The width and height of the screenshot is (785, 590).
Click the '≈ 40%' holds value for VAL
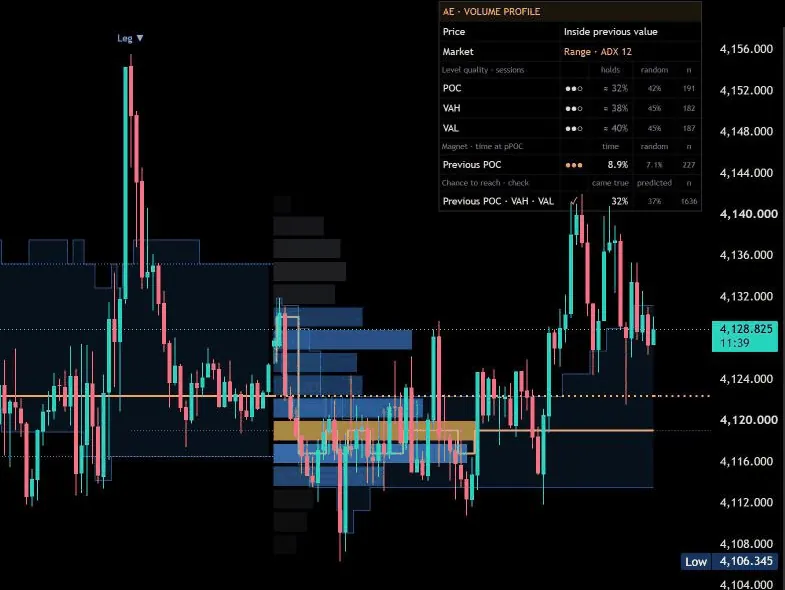tap(615, 128)
